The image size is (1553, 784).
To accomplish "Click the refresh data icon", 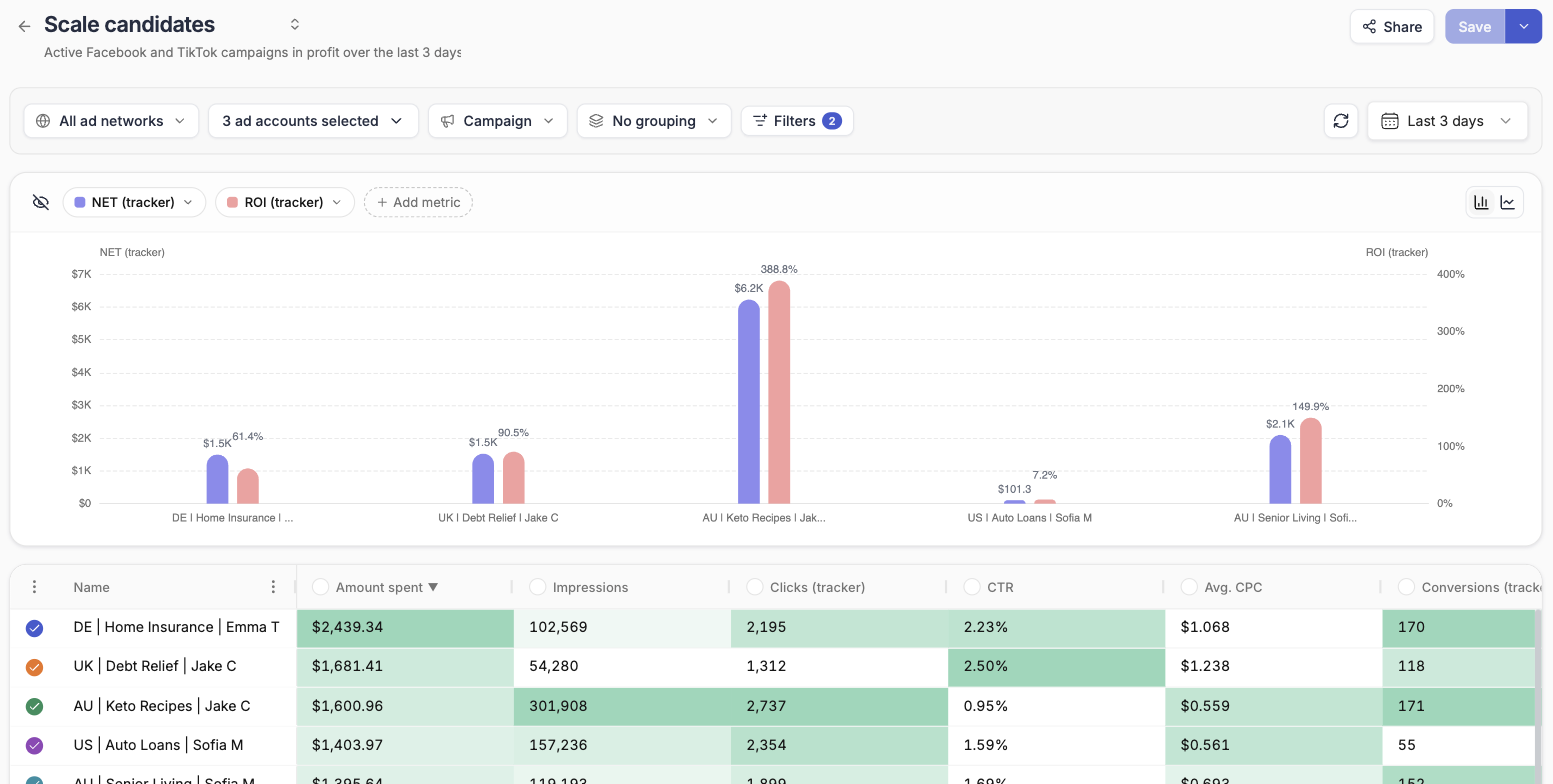I will (x=1341, y=121).
